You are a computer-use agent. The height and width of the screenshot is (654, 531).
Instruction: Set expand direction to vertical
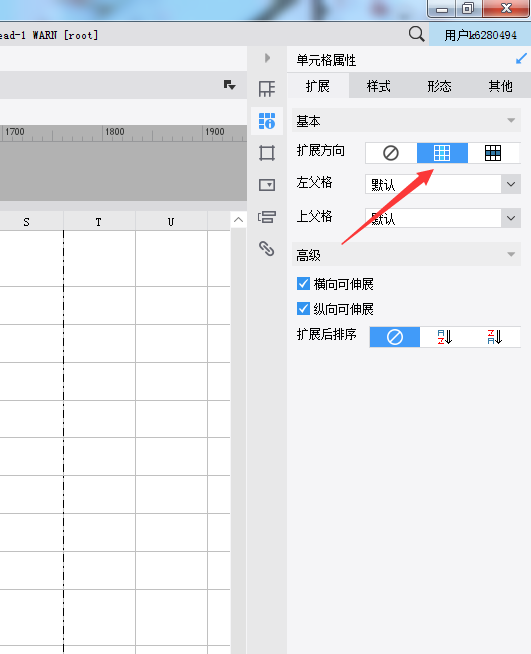(x=442, y=153)
